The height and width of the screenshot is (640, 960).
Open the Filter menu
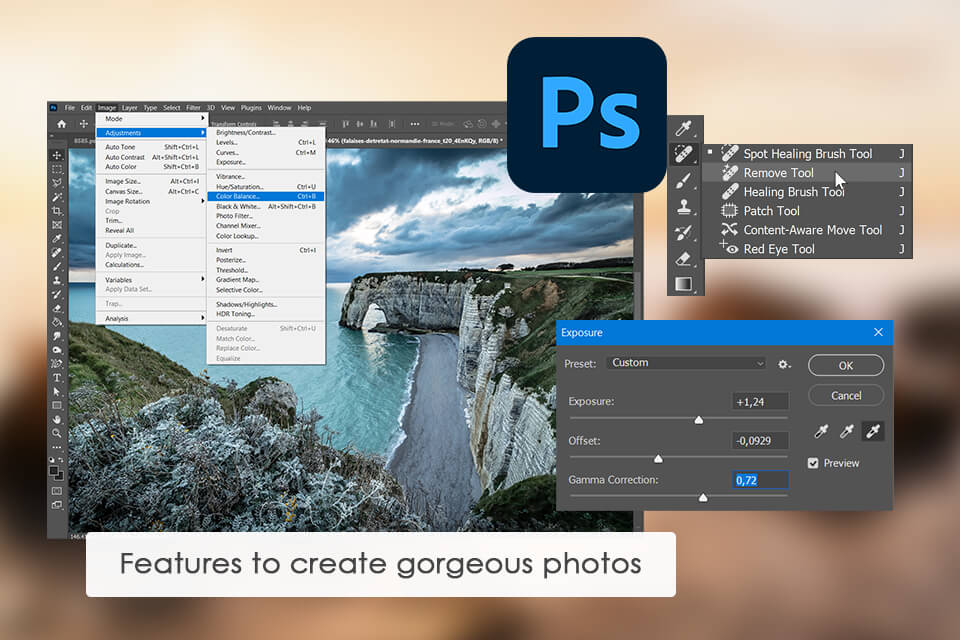point(193,108)
